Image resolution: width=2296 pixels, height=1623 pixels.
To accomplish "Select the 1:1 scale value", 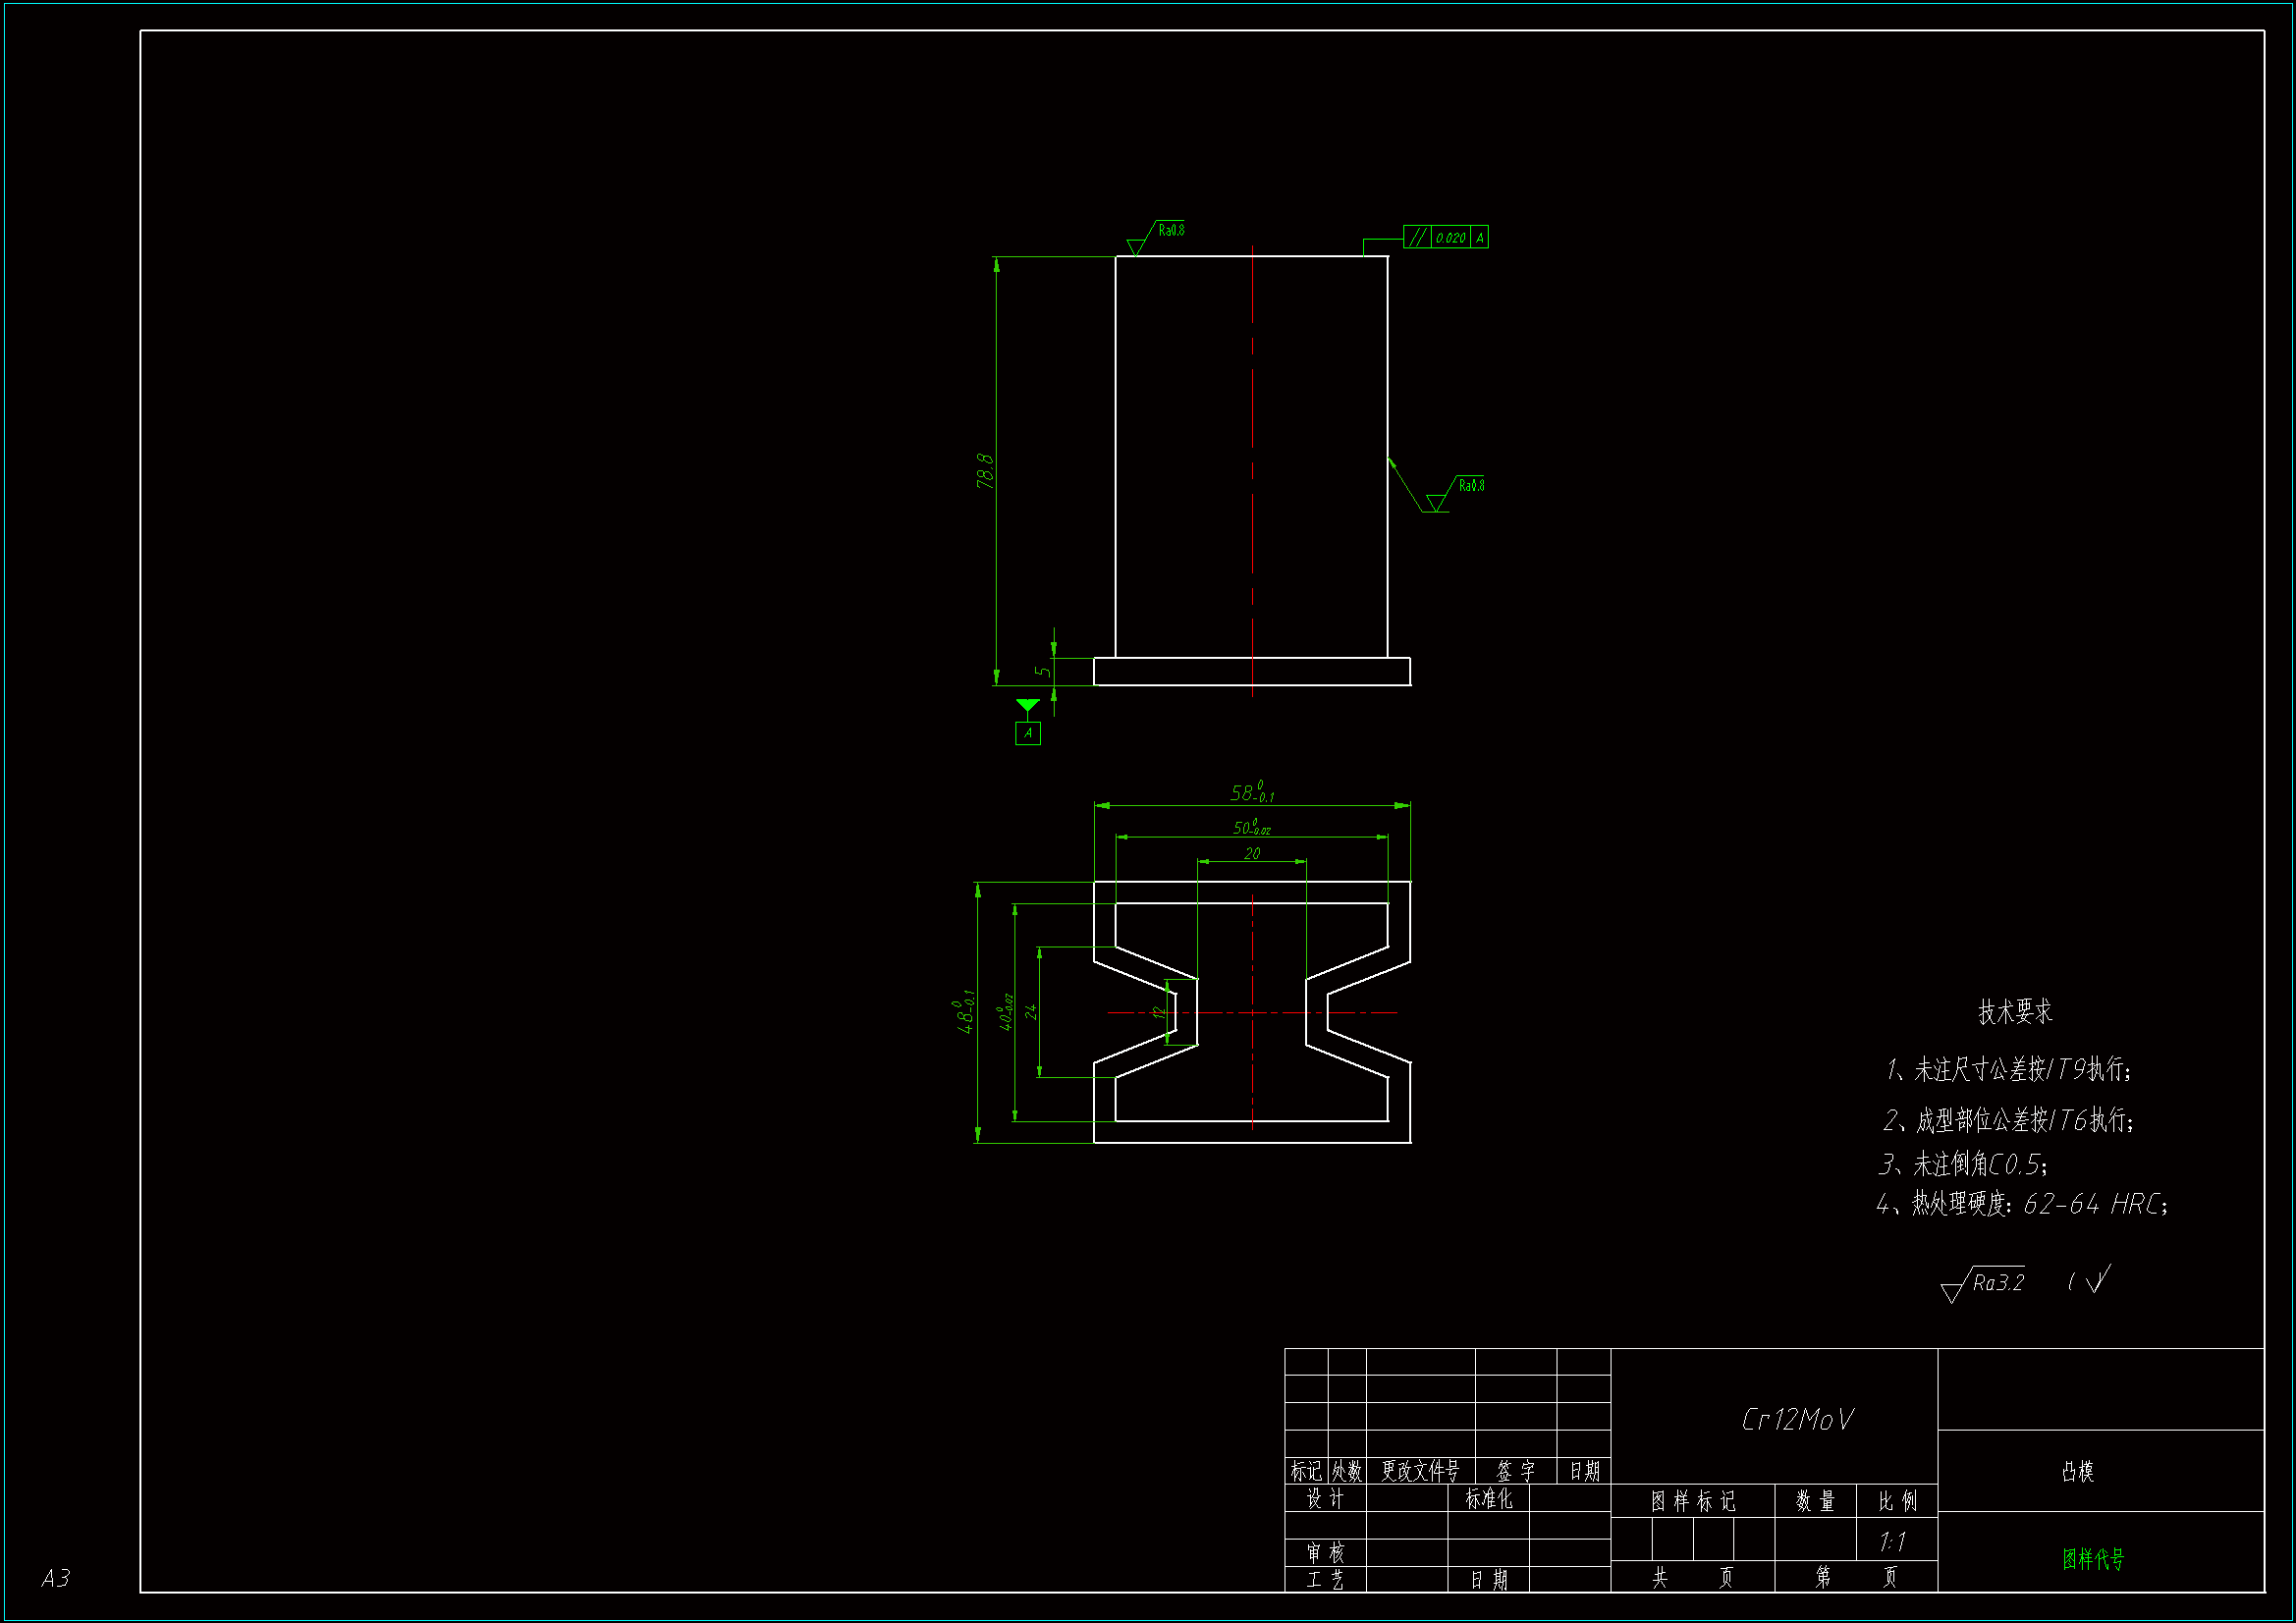I will coord(1892,1542).
